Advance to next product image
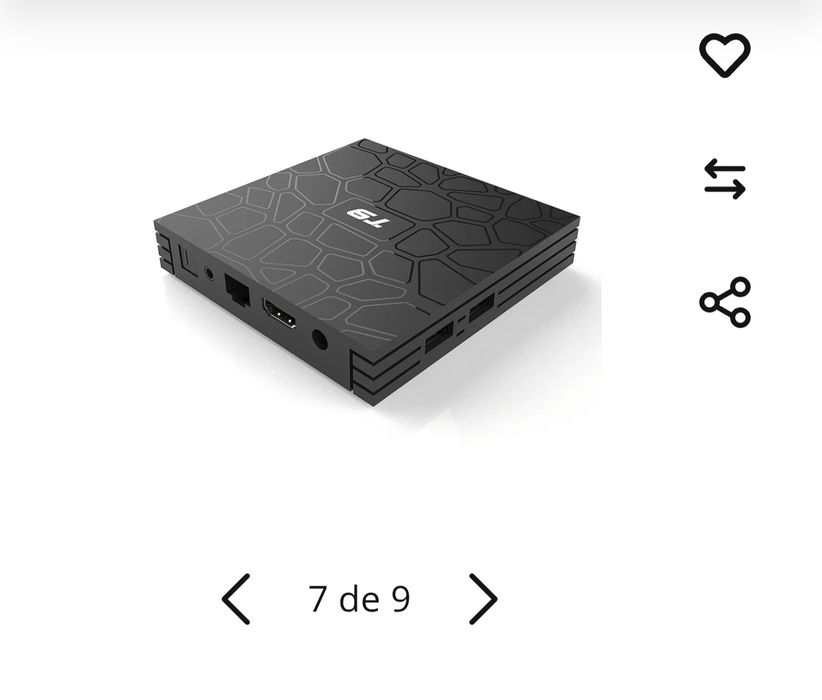 (483, 599)
